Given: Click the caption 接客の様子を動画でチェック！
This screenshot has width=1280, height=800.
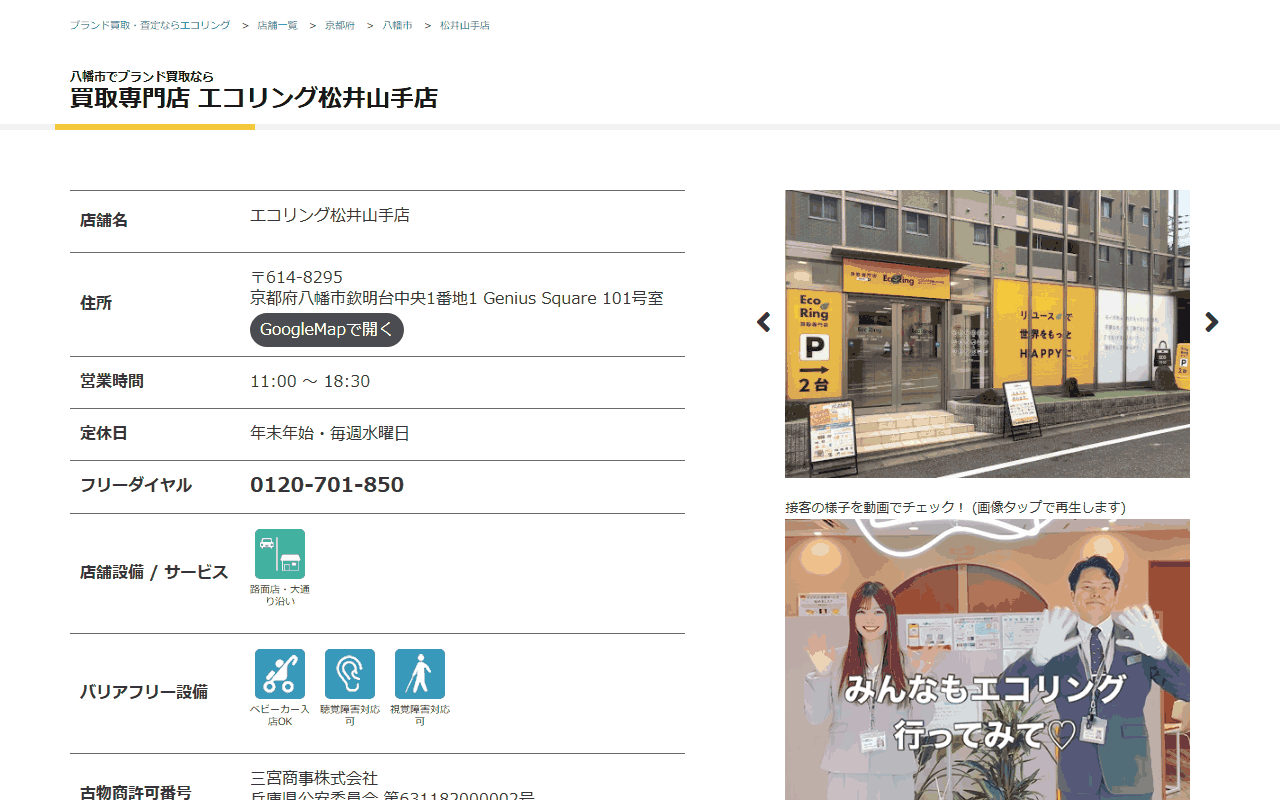Looking at the screenshot, I should [x=877, y=507].
